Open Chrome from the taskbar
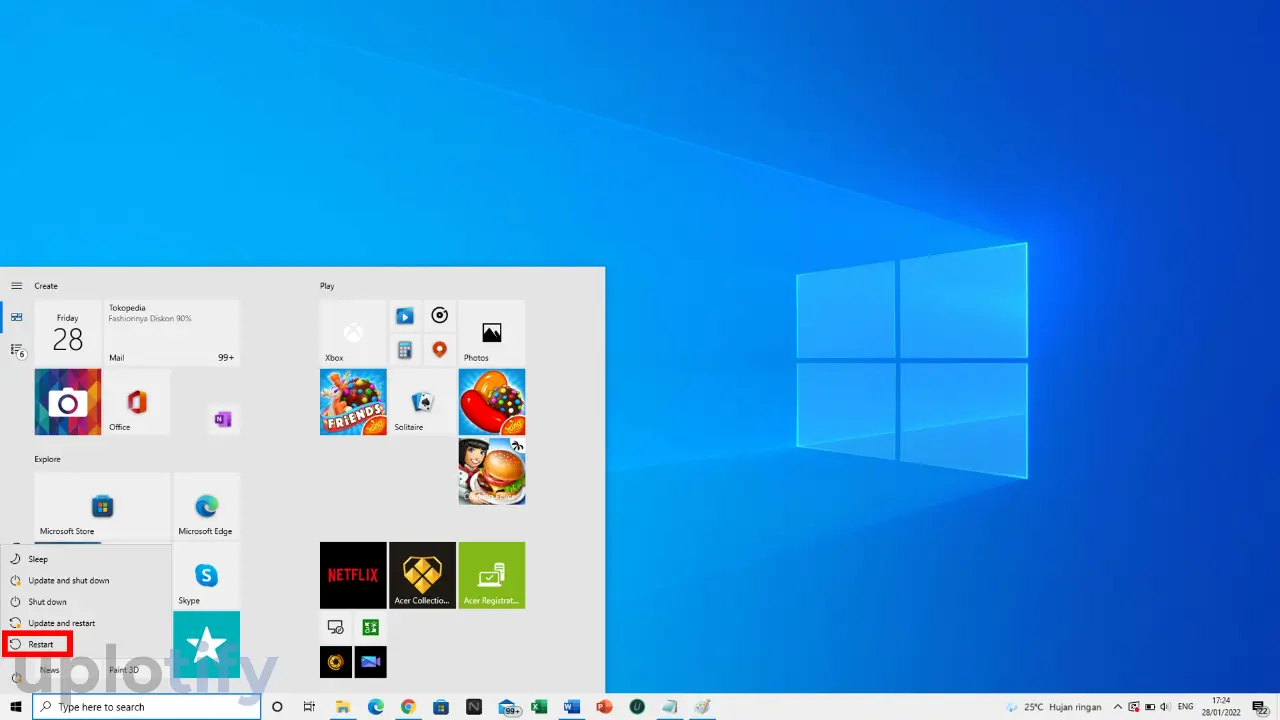1280x720 pixels. point(408,707)
